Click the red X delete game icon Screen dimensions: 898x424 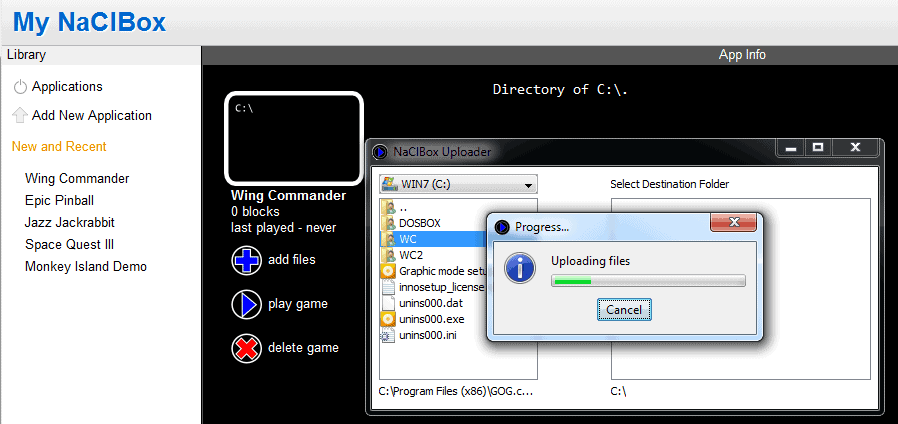click(x=247, y=348)
